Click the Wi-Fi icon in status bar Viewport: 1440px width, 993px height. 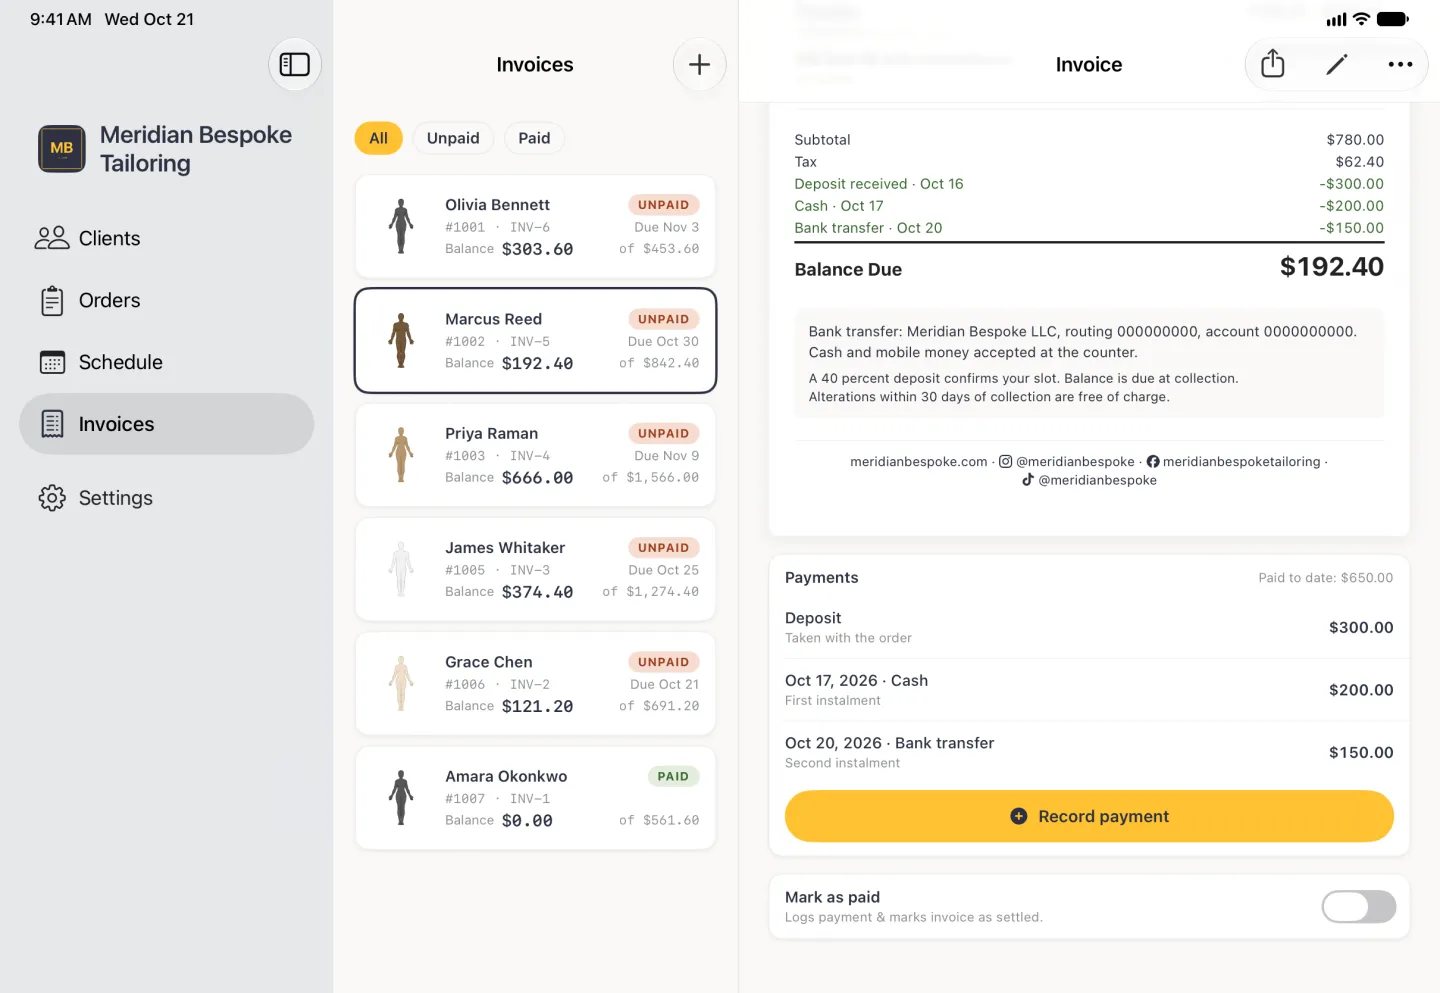[1361, 19]
